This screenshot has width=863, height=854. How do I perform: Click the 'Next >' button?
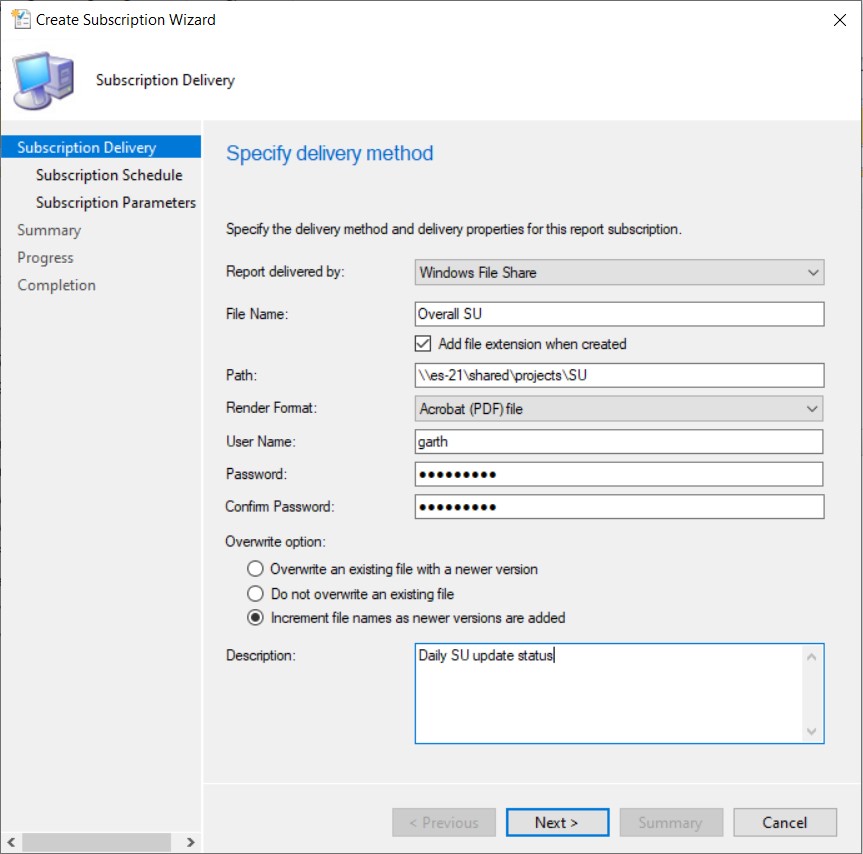557,822
